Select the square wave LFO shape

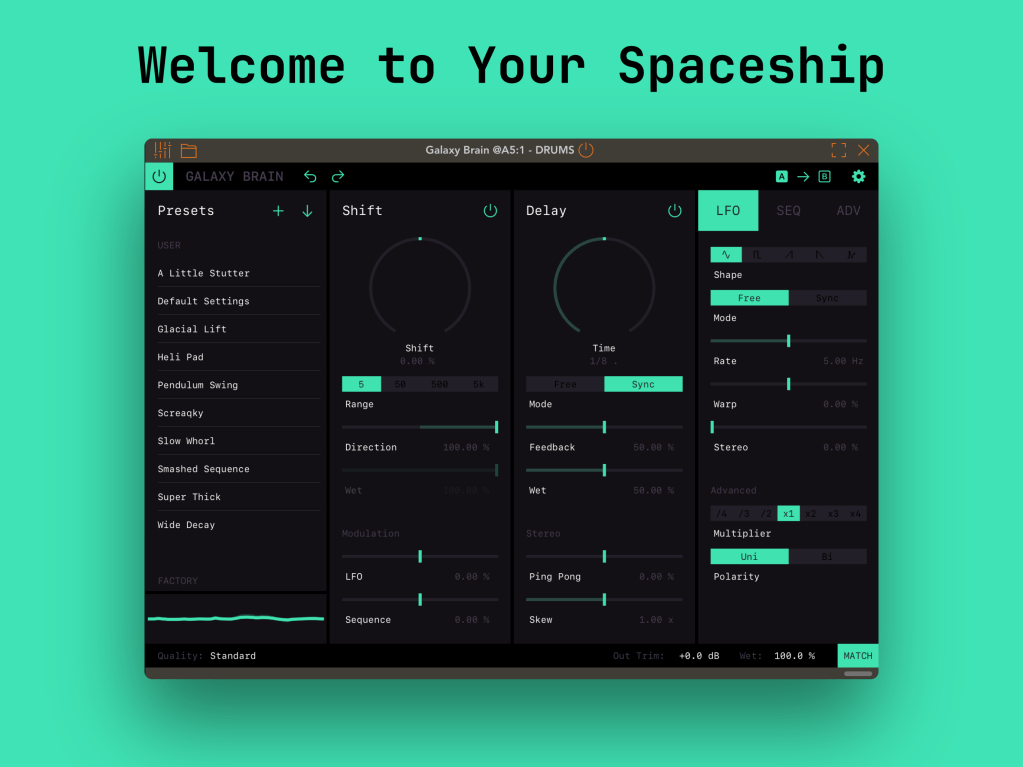pos(757,255)
